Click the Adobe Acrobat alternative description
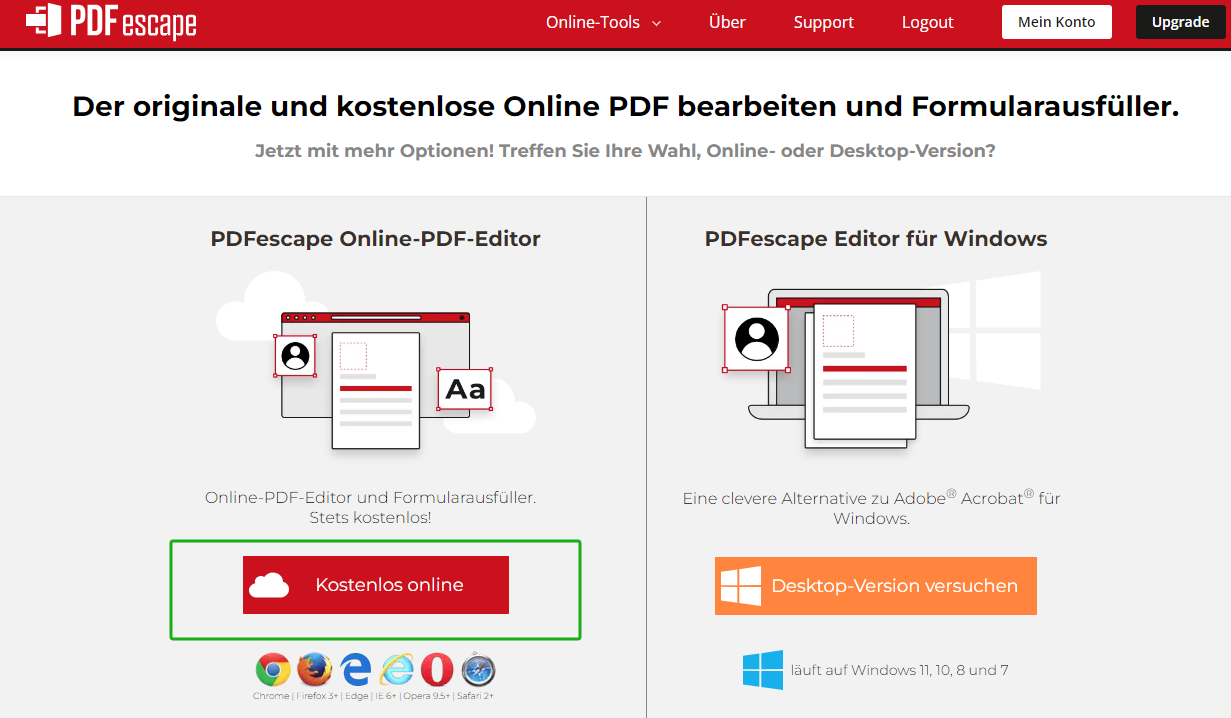Image resolution: width=1231 pixels, height=718 pixels. [x=872, y=508]
